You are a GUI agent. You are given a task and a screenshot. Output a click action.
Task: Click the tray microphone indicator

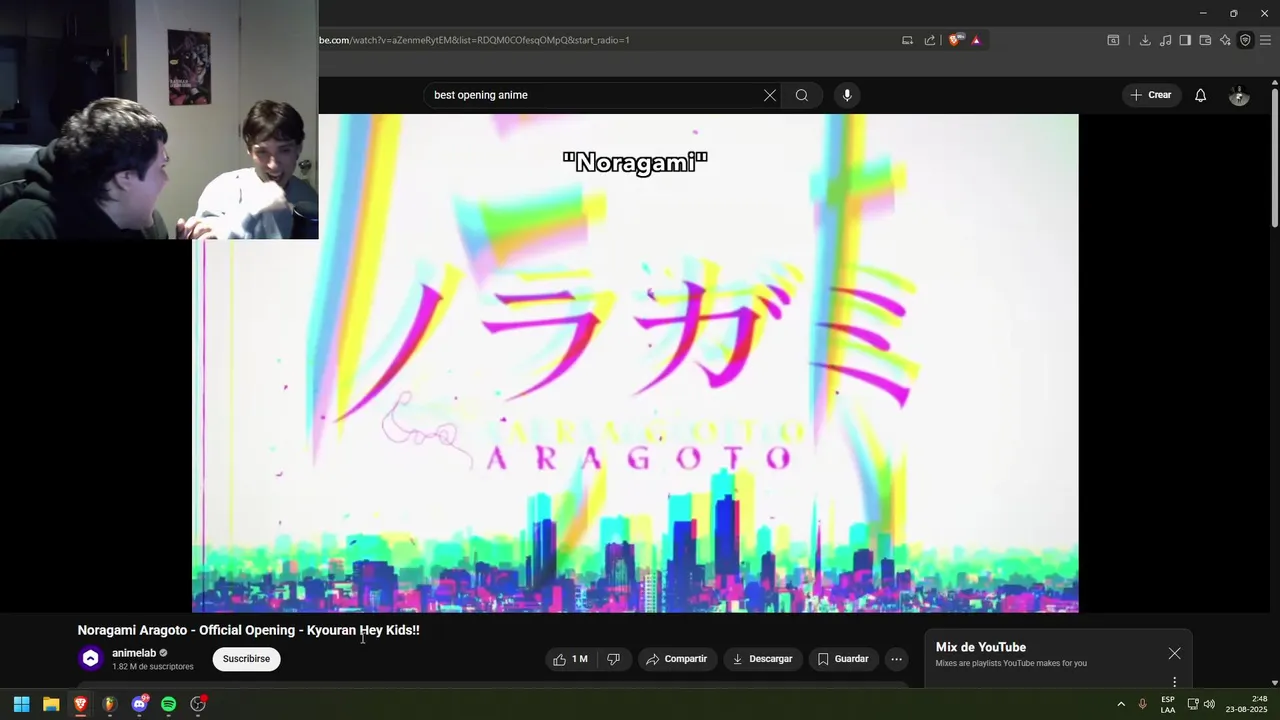point(1142,704)
